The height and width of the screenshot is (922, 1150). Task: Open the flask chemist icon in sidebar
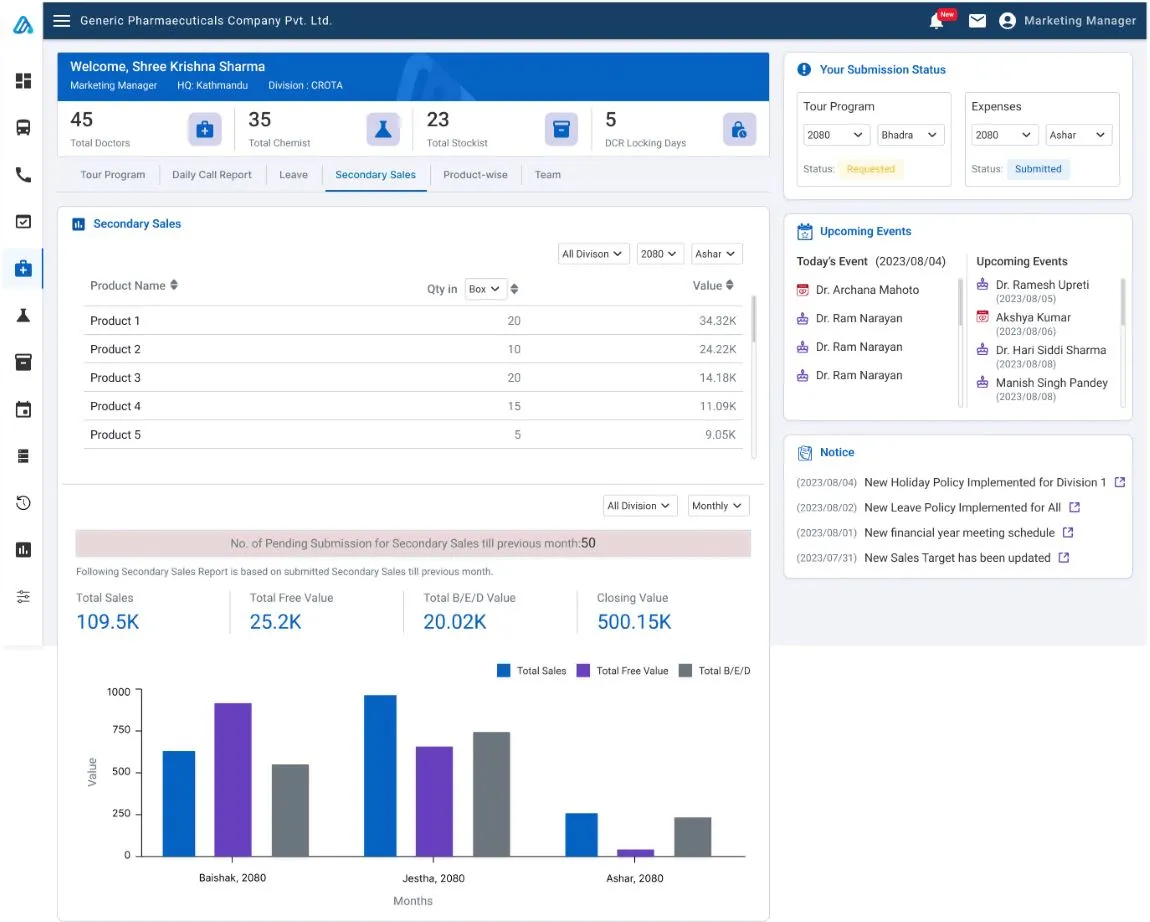[23, 315]
